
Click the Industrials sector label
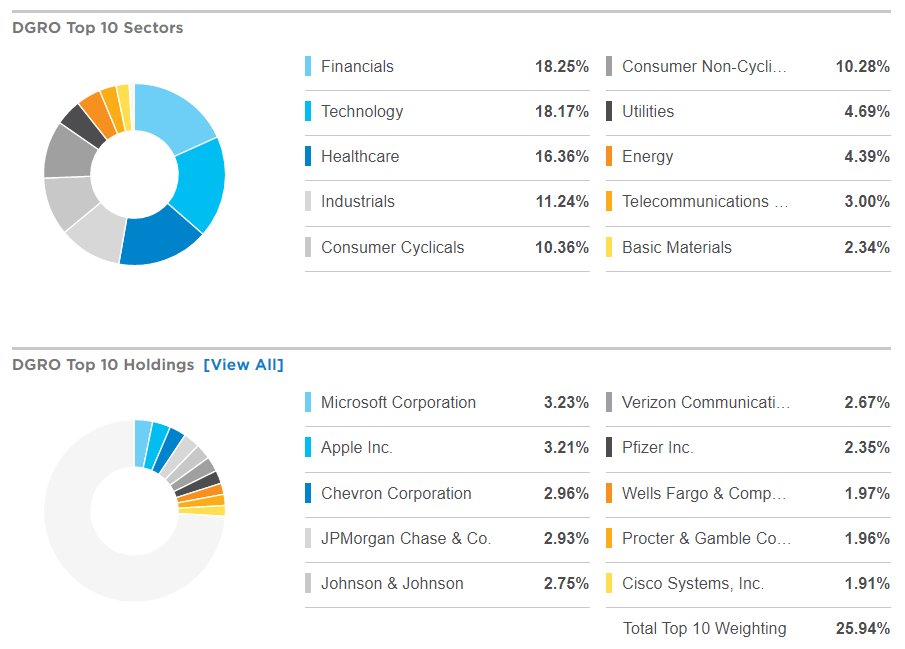(357, 202)
